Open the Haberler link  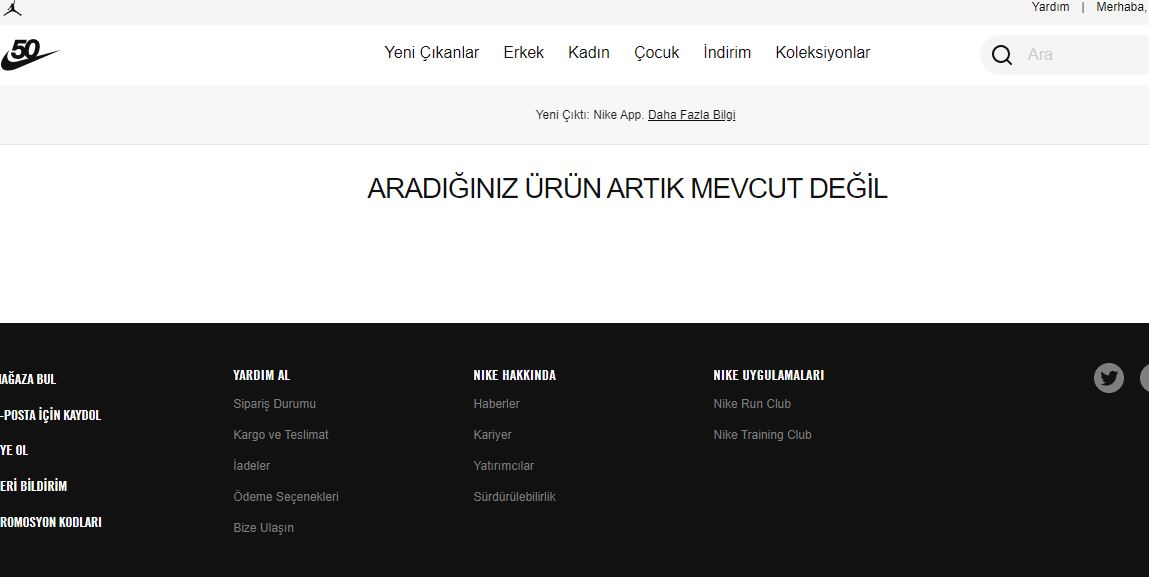496,404
